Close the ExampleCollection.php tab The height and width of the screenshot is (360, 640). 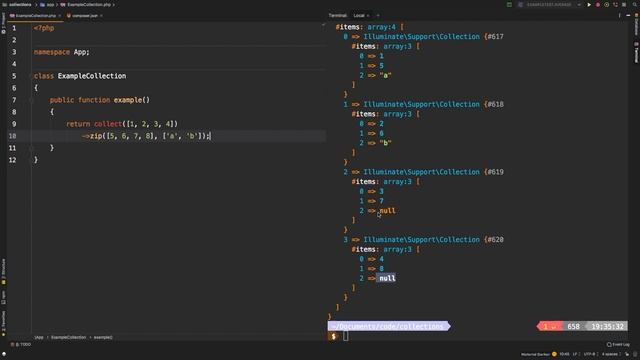pyautogui.click(x=60, y=16)
